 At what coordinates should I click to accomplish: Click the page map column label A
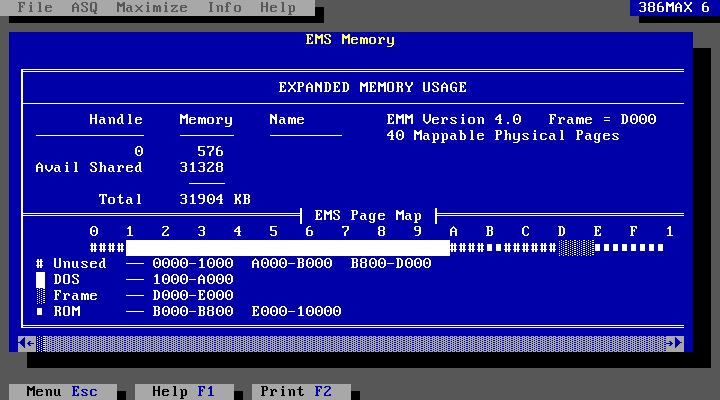pyautogui.click(x=454, y=231)
